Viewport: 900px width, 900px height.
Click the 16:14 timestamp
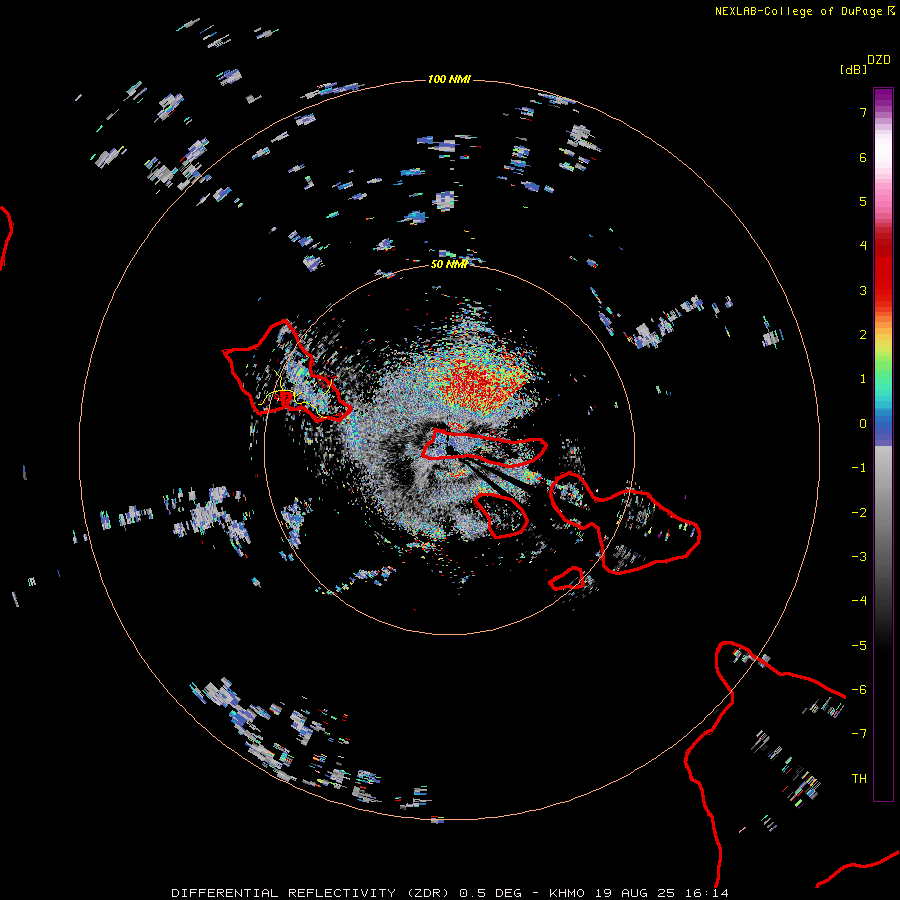point(707,893)
